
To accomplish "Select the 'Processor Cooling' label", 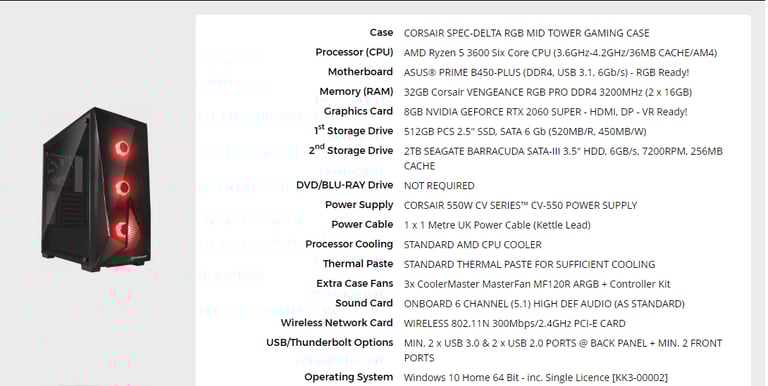I will coord(349,244).
